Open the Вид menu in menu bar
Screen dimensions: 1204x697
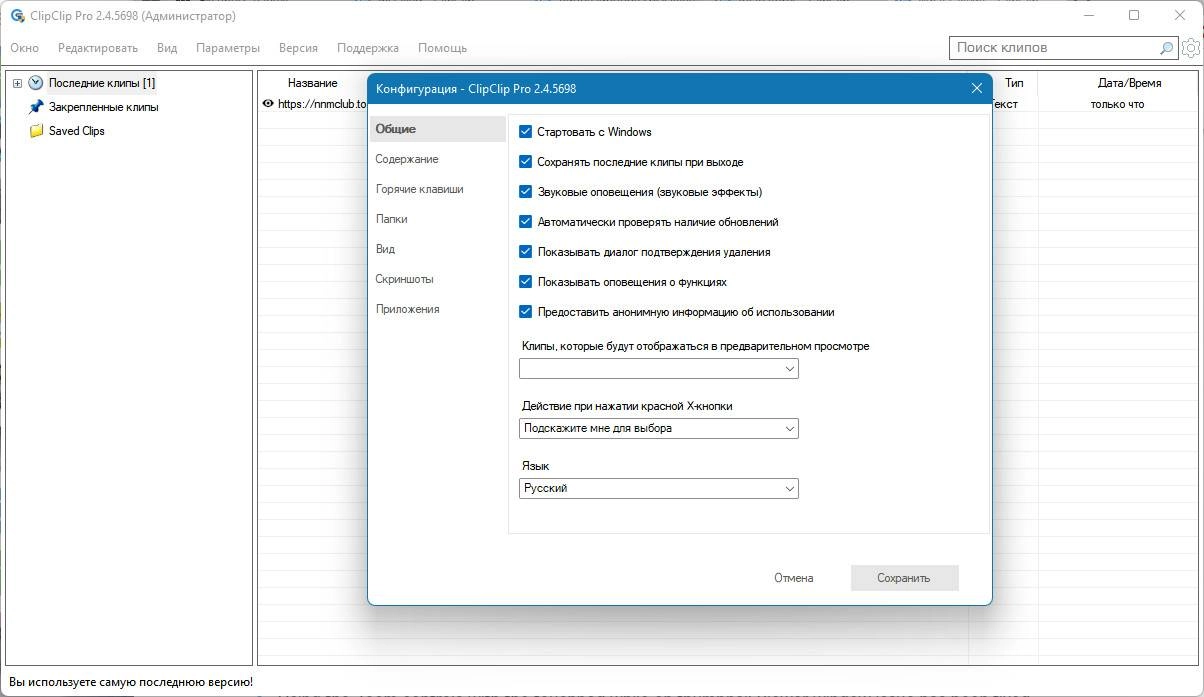(167, 48)
